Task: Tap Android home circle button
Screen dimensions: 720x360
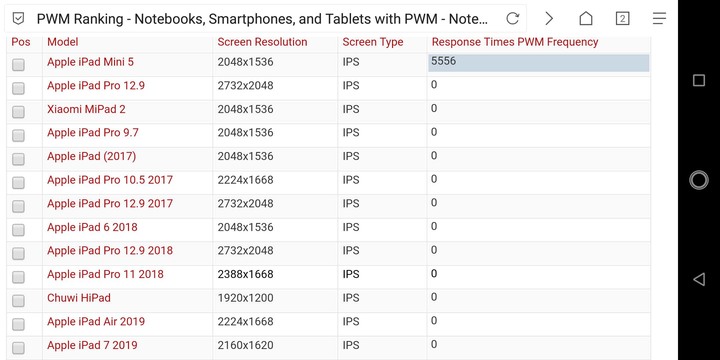Action: pyautogui.click(x=699, y=180)
